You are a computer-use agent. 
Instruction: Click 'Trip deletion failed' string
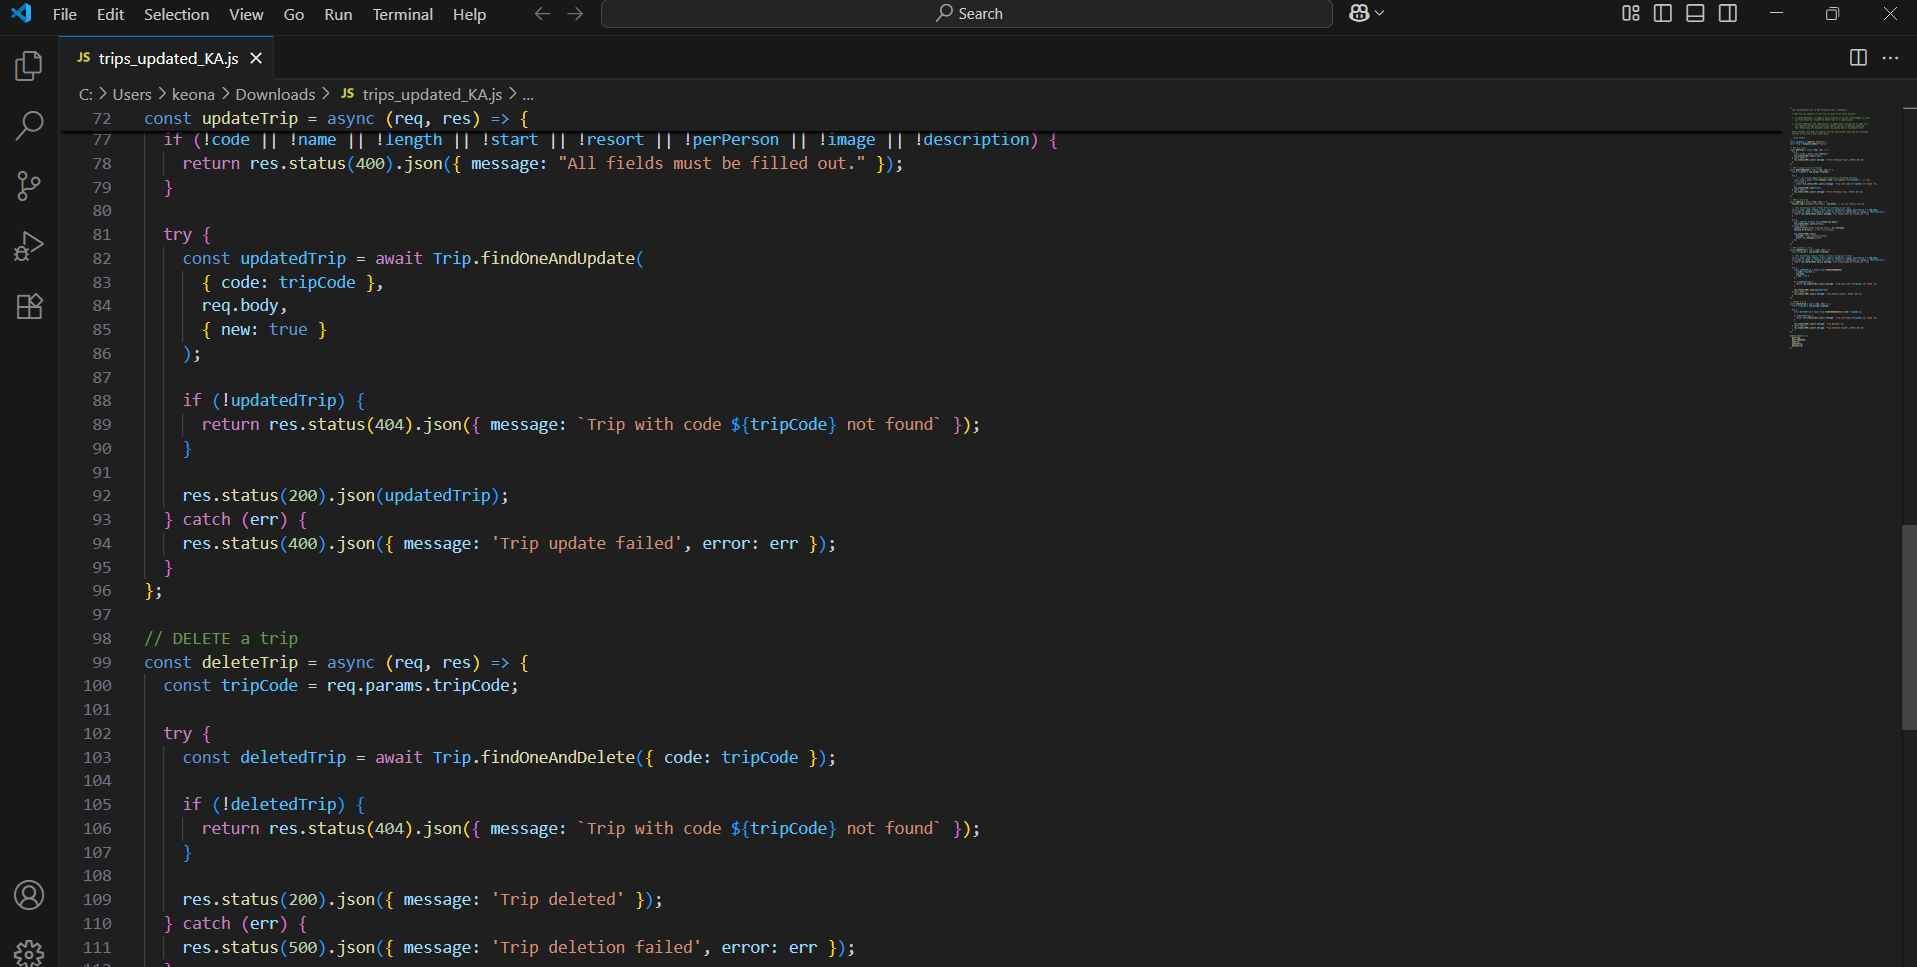point(597,947)
